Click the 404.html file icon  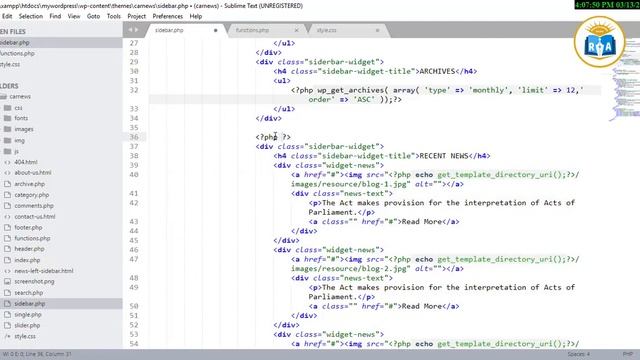[7, 162]
